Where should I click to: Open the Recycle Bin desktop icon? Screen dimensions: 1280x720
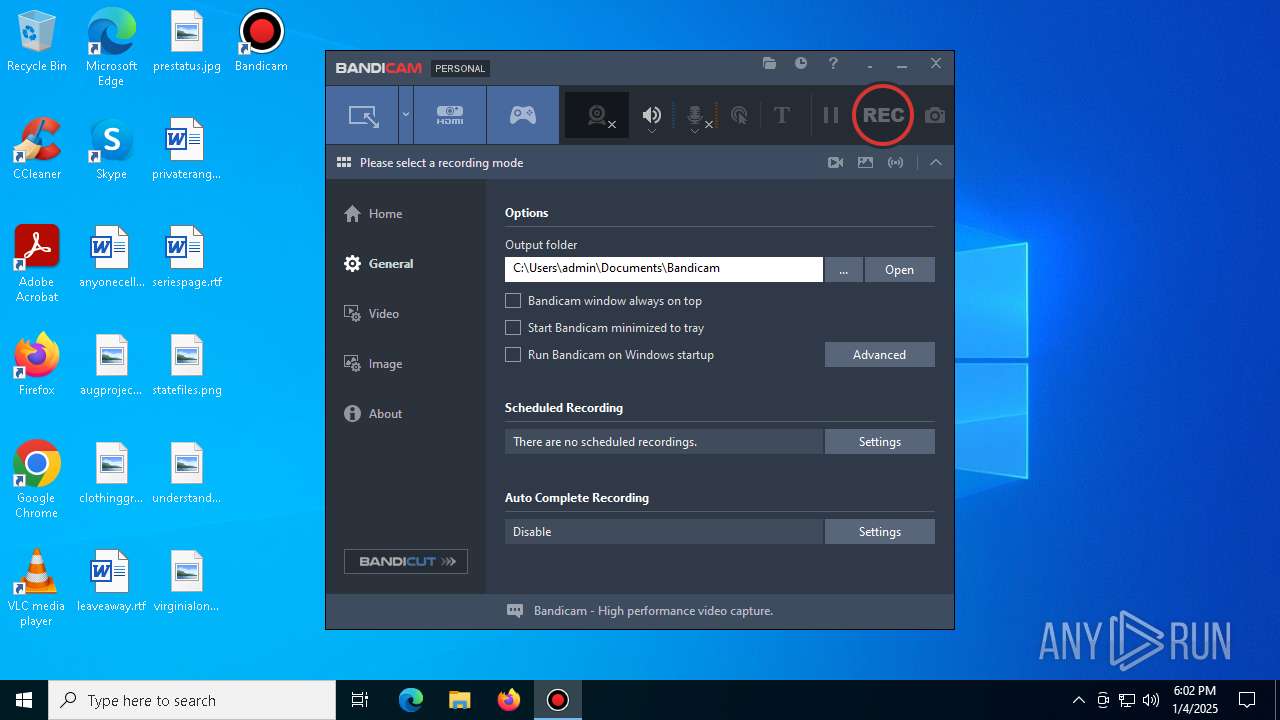(x=37, y=42)
